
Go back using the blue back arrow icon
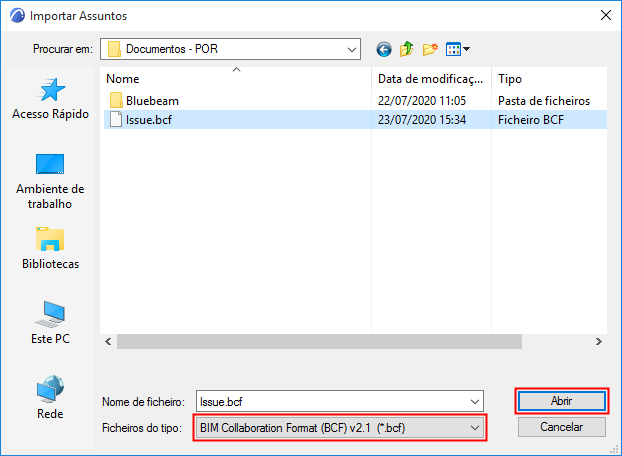tap(384, 50)
